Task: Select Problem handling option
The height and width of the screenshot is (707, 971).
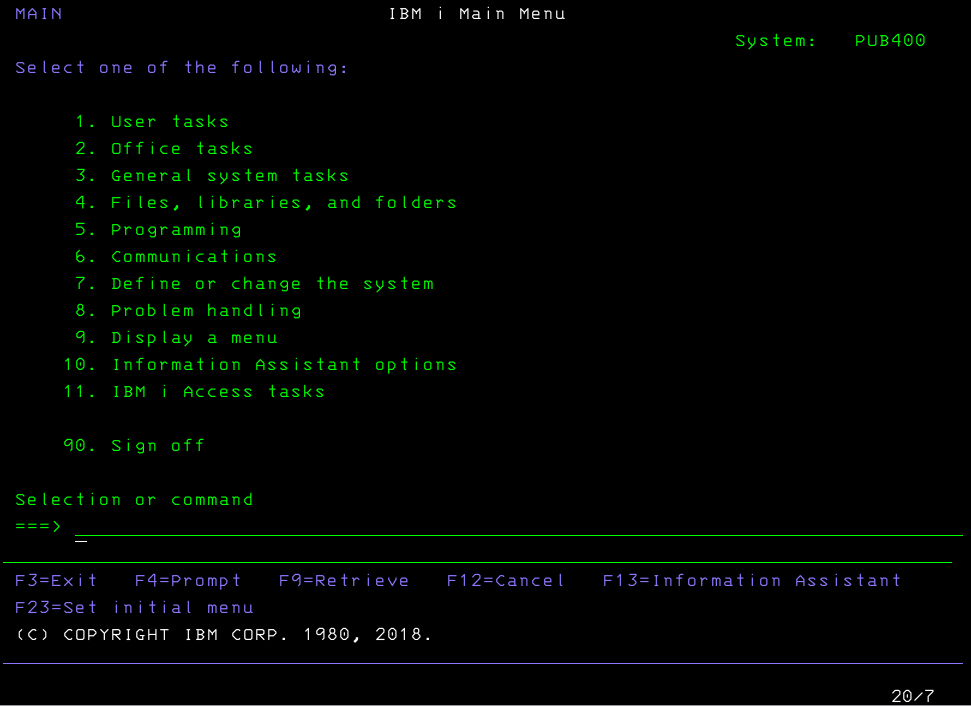Action: (x=188, y=311)
